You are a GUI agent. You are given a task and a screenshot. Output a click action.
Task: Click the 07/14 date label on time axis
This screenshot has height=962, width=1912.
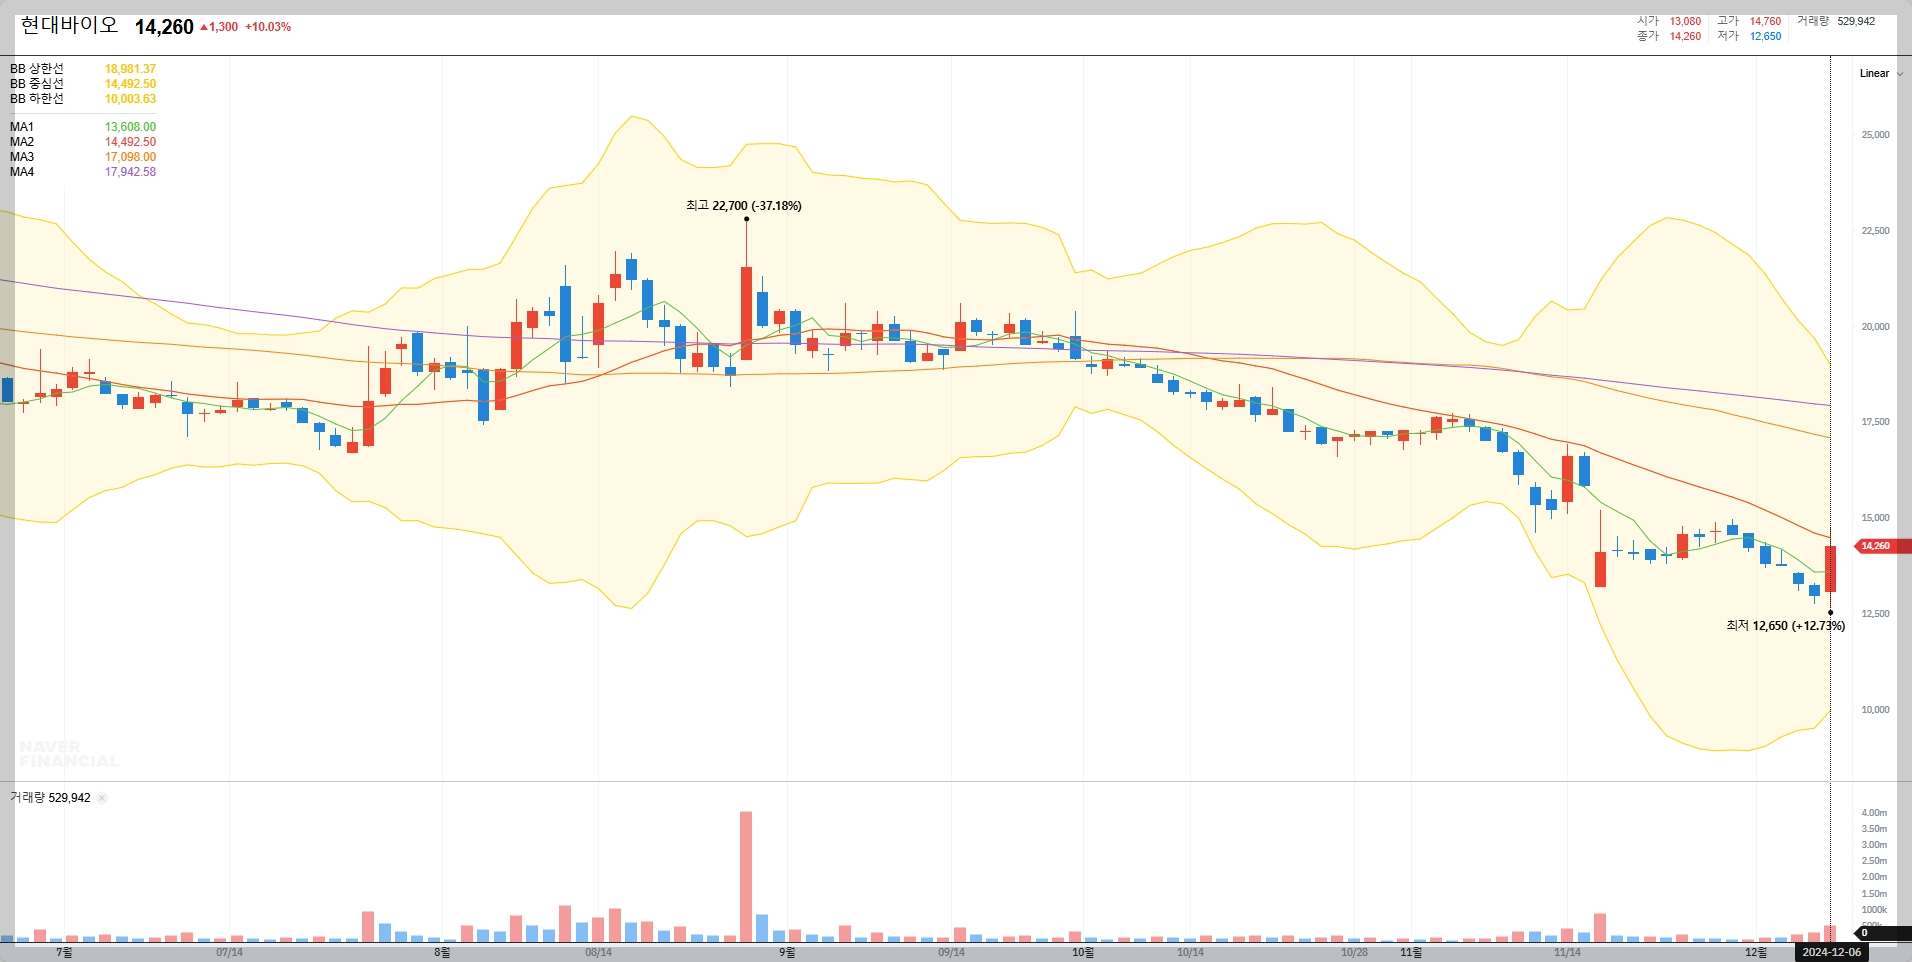point(229,952)
